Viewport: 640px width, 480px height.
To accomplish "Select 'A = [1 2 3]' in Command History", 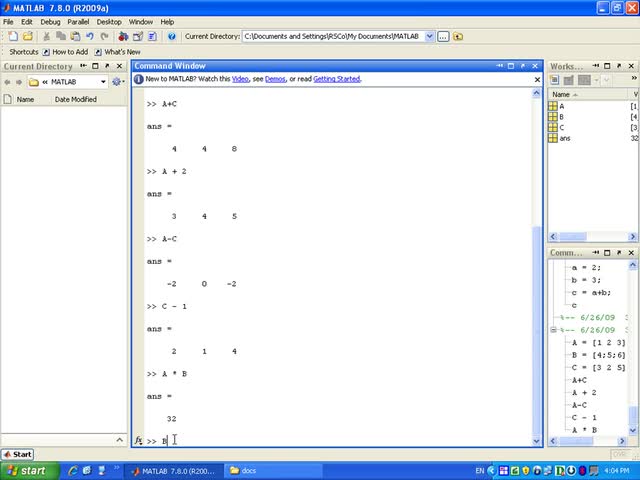I will click(x=598, y=342).
